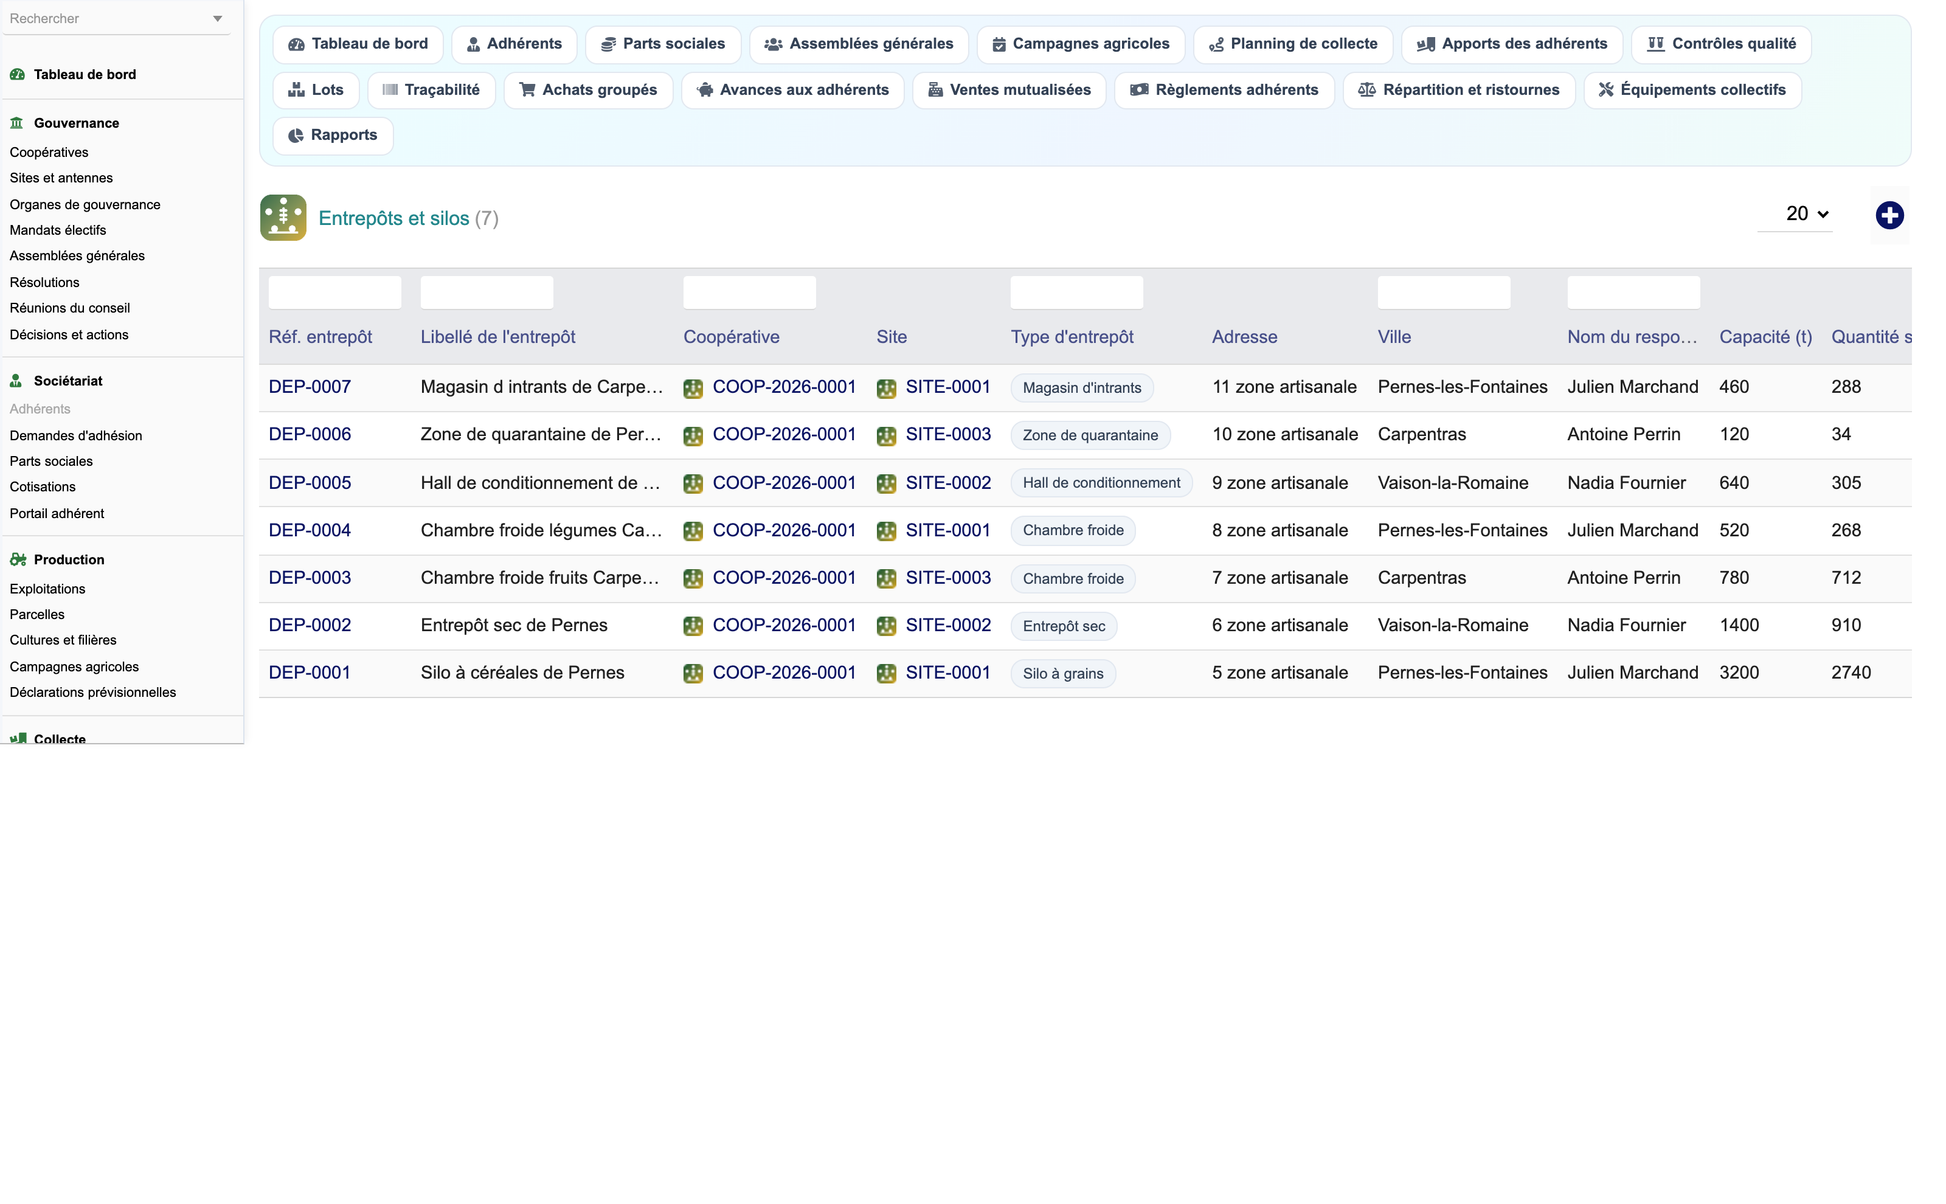Click the Achats groupés cart icon
The width and height of the screenshot is (1946, 1204).
pos(527,90)
